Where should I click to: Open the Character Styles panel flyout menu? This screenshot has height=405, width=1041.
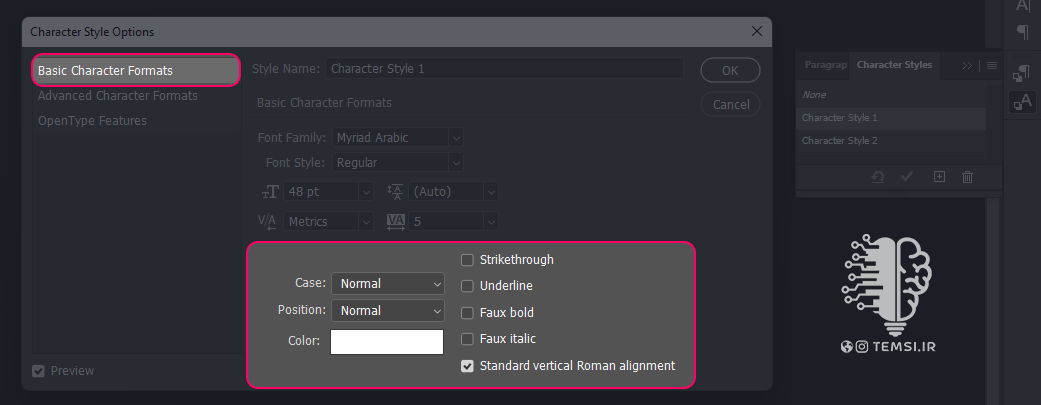[x=992, y=65]
